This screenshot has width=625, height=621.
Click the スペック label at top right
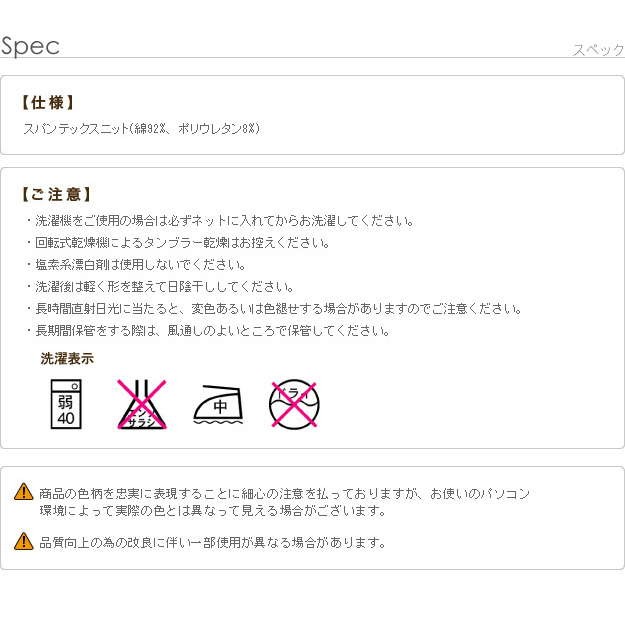[x=597, y=50]
